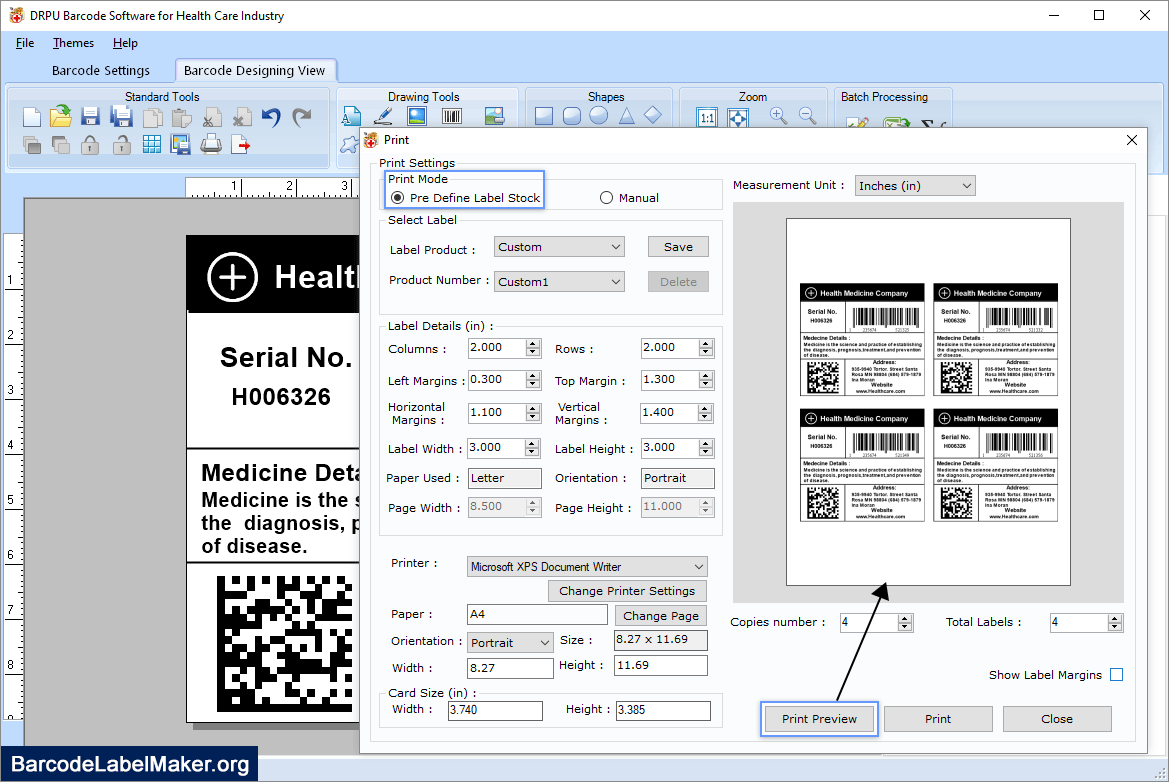Select the Pre Define Label Stock print mode
The height and width of the screenshot is (782, 1169).
(x=399, y=197)
